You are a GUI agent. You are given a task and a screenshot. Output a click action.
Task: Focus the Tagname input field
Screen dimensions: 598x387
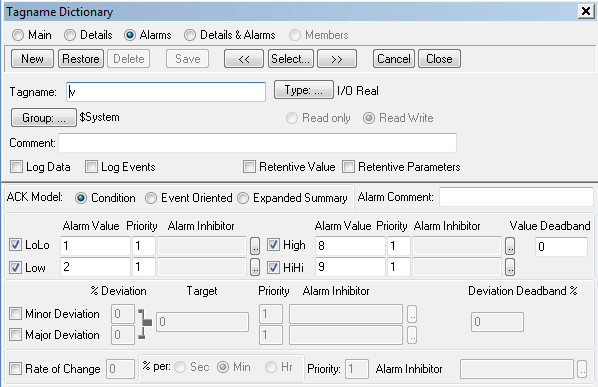(166, 92)
